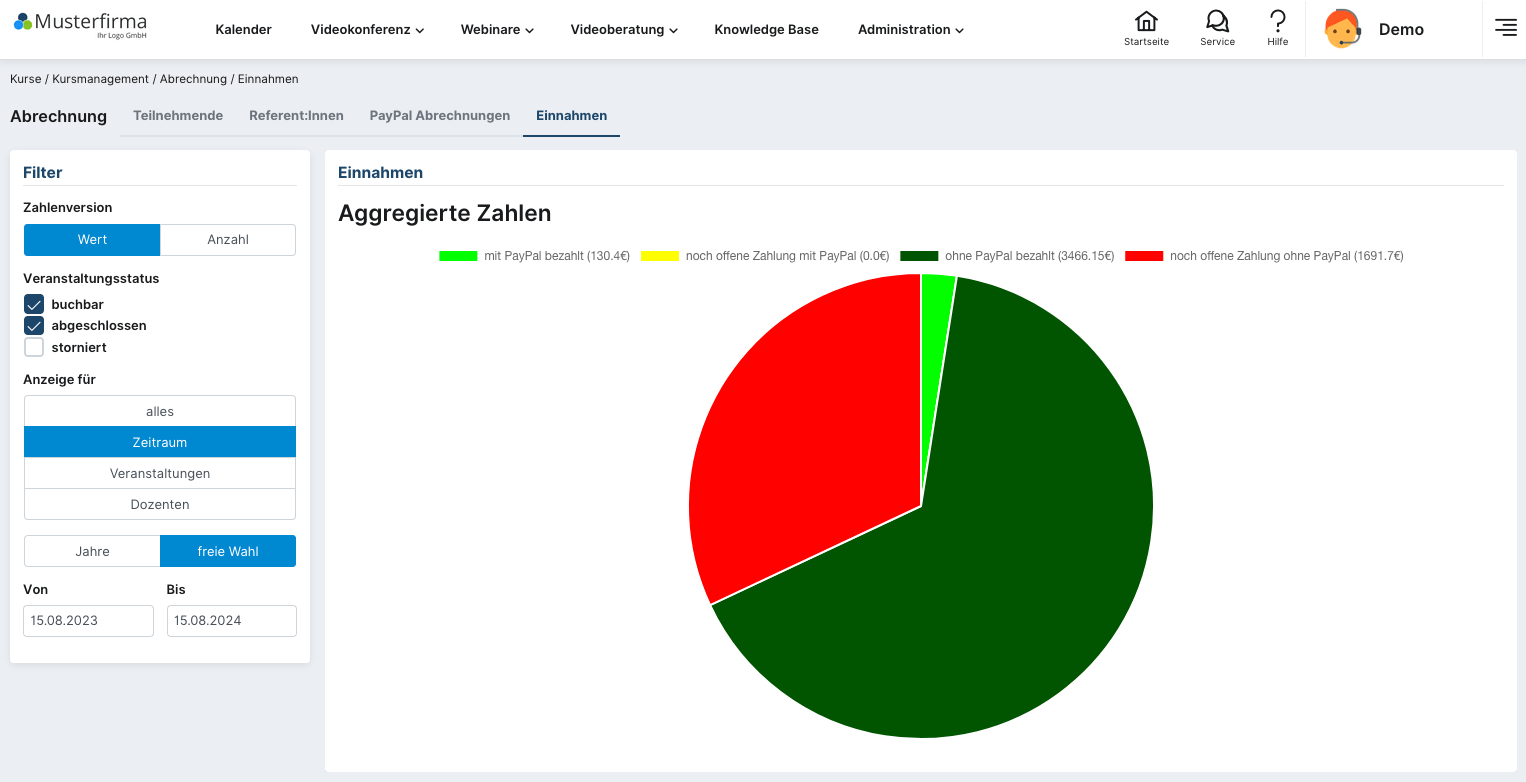This screenshot has width=1526, height=782.
Task: Expand the Webinare dropdown menu
Action: click(497, 30)
